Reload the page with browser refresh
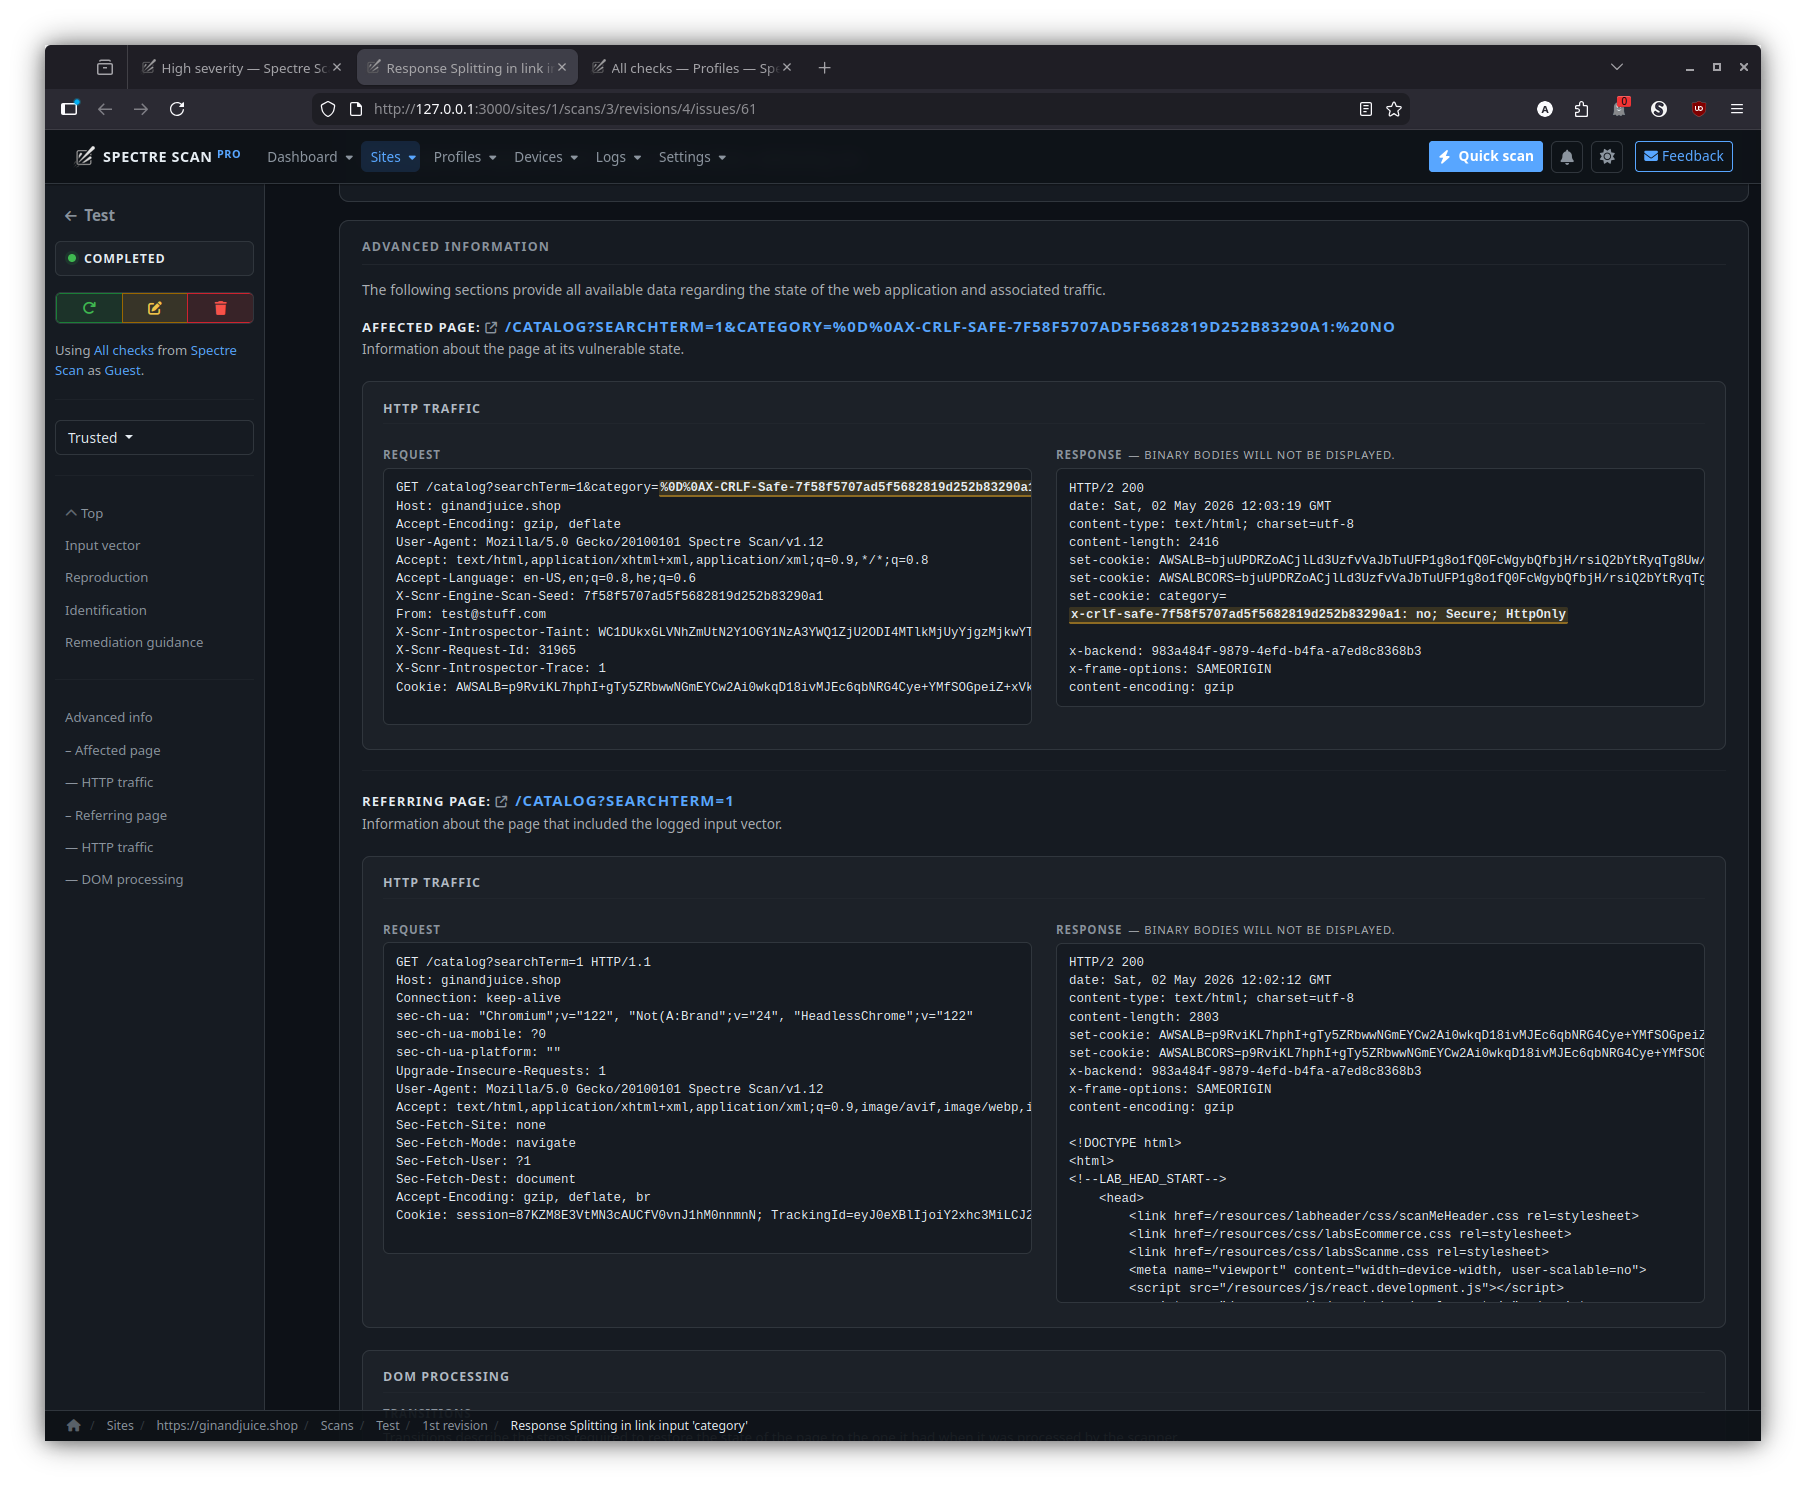This screenshot has width=1806, height=1486. (x=177, y=109)
